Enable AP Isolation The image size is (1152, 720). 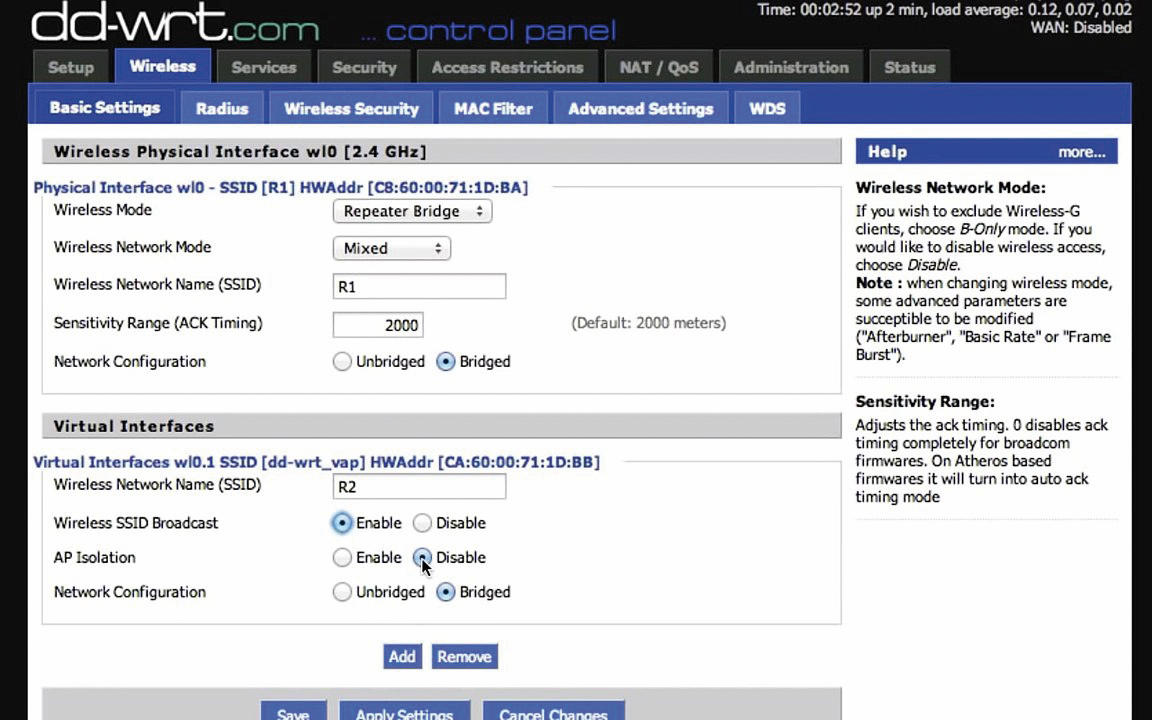coord(342,558)
